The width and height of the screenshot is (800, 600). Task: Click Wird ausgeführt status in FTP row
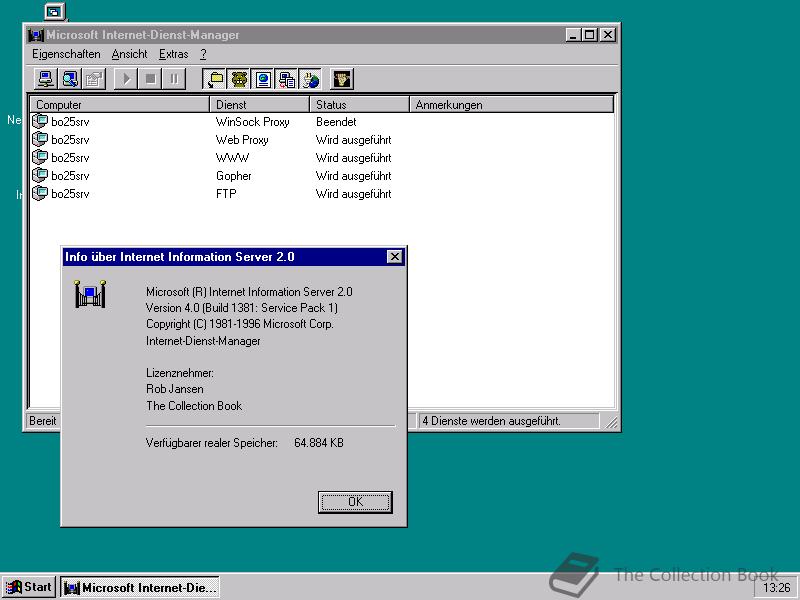pyautogui.click(x=354, y=194)
